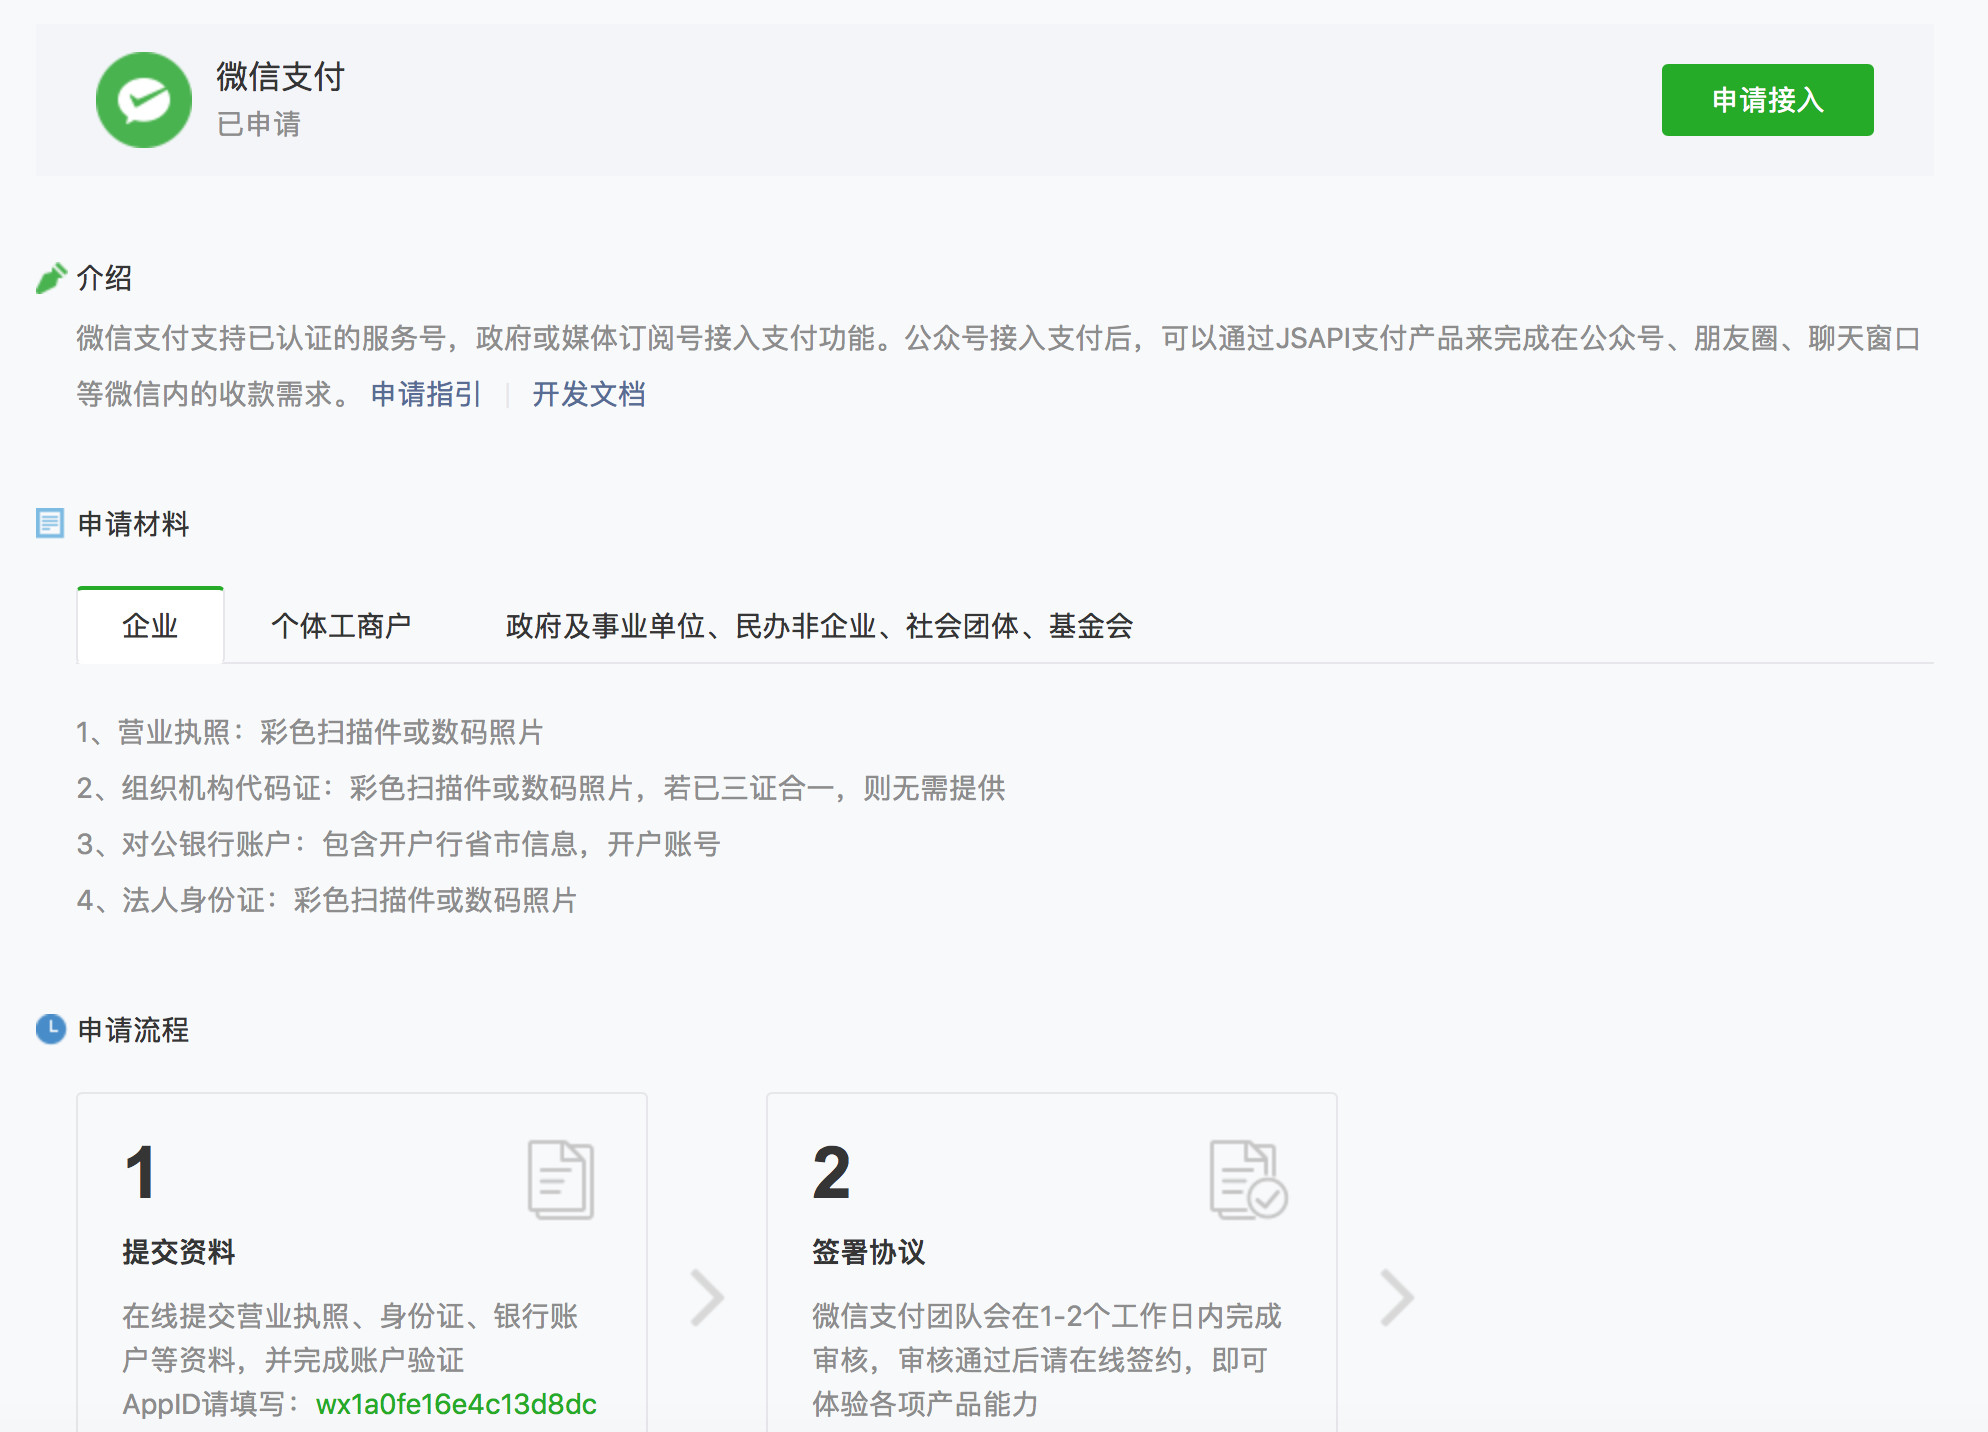
Task: Click the document icon beside 申请材料
Action: tap(50, 523)
